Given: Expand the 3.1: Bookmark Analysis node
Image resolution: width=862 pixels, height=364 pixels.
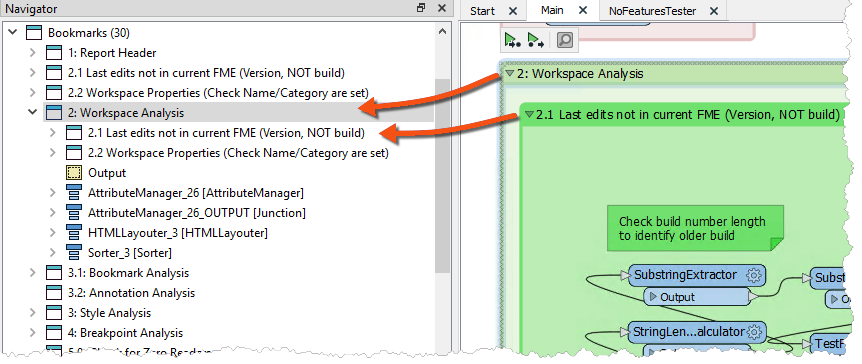Looking at the screenshot, I should pyautogui.click(x=33, y=273).
